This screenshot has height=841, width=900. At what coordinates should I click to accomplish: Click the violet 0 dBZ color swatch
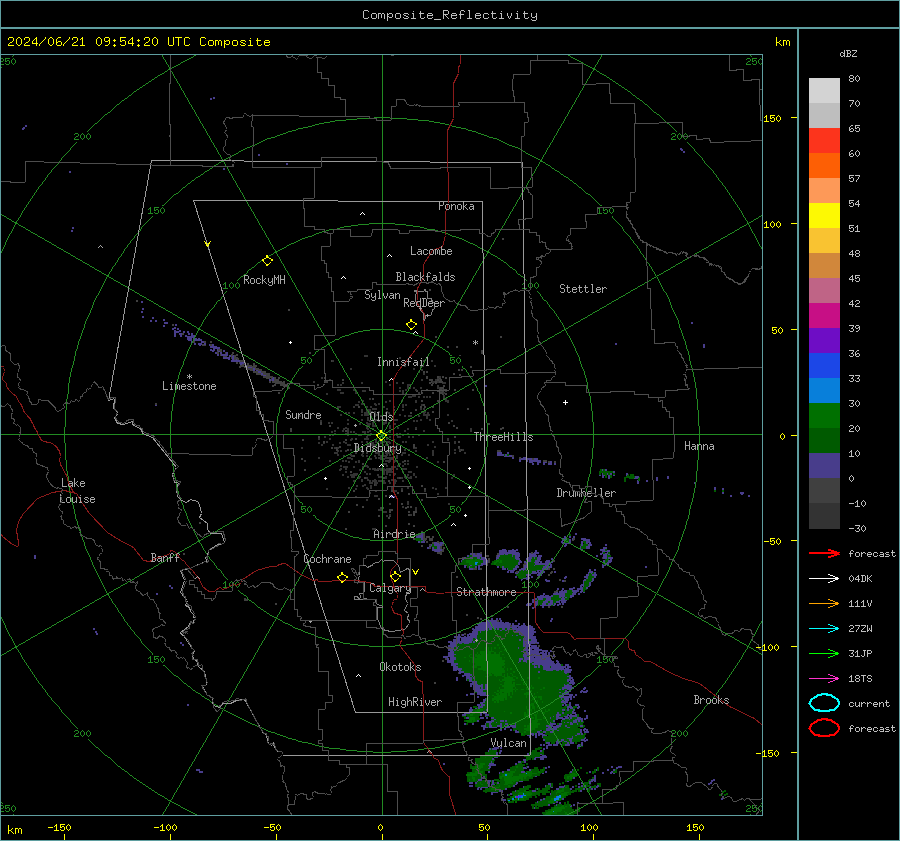824,466
